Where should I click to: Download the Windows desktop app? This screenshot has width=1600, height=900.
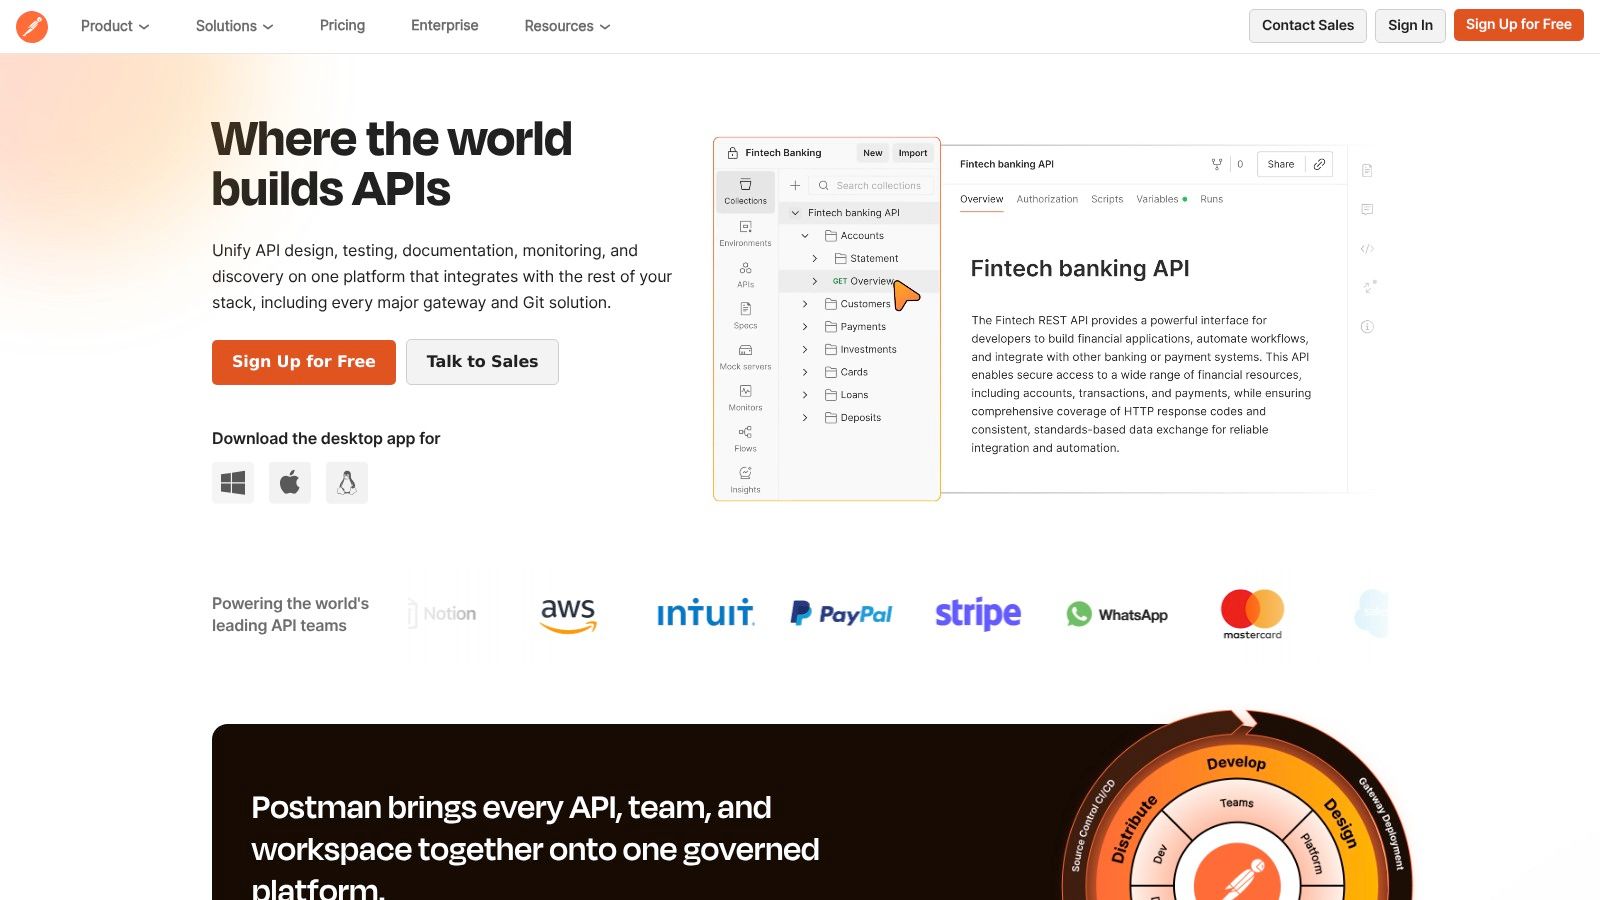[x=233, y=483]
